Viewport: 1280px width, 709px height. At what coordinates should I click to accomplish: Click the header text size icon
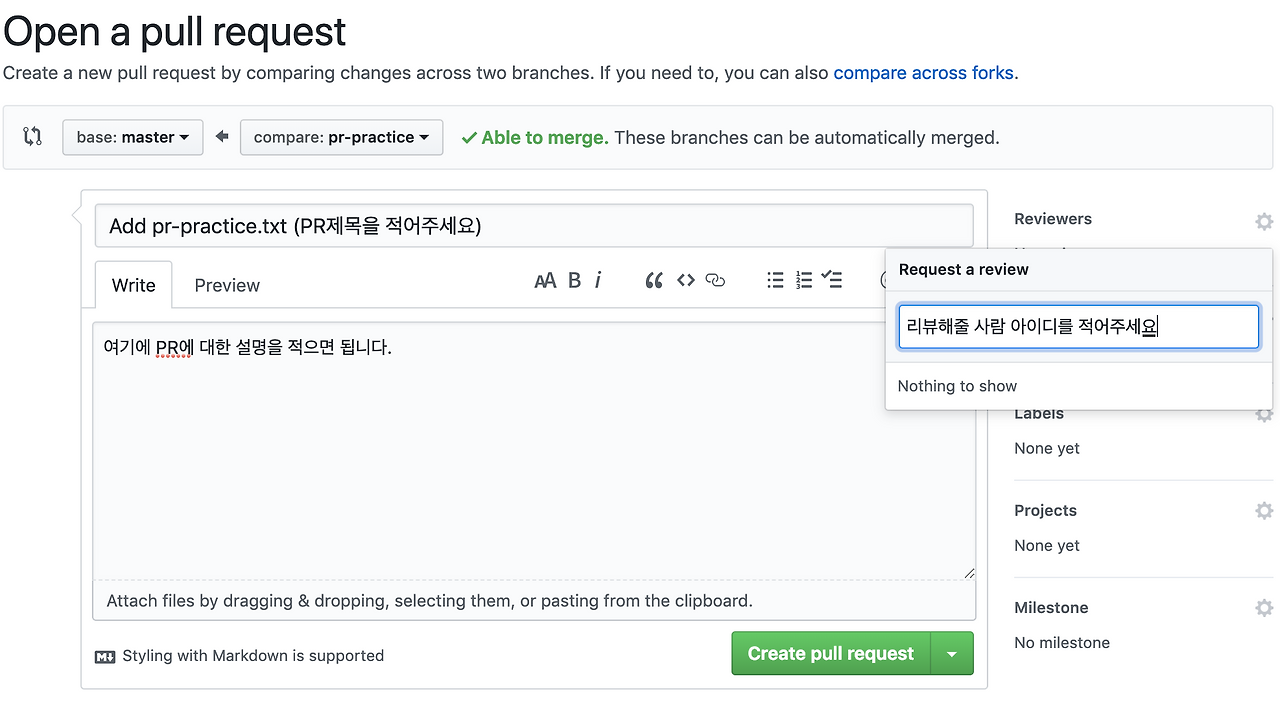coord(545,281)
